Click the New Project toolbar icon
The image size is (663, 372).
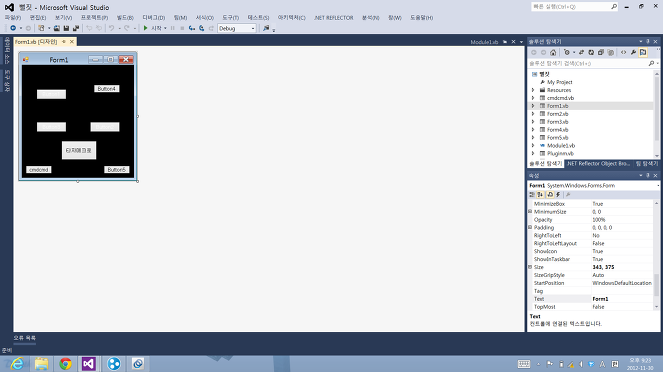pos(41,28)
